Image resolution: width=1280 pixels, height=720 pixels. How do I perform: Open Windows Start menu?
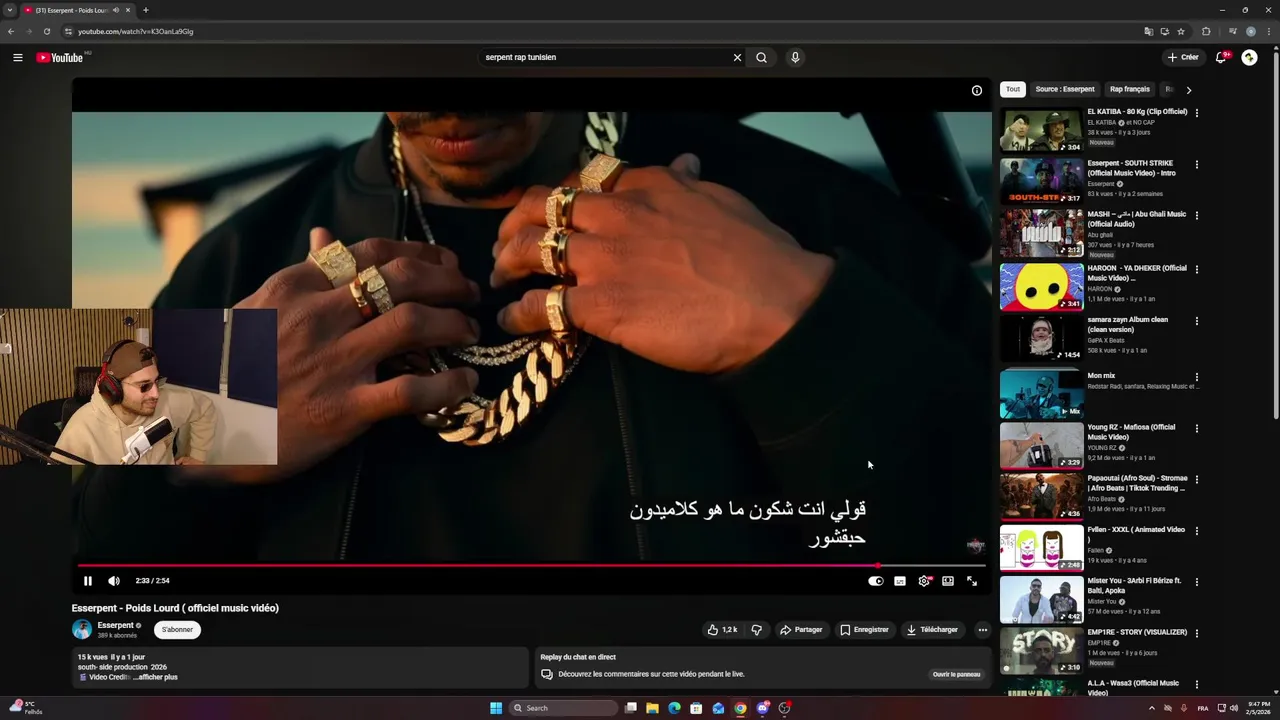(496, 708)
